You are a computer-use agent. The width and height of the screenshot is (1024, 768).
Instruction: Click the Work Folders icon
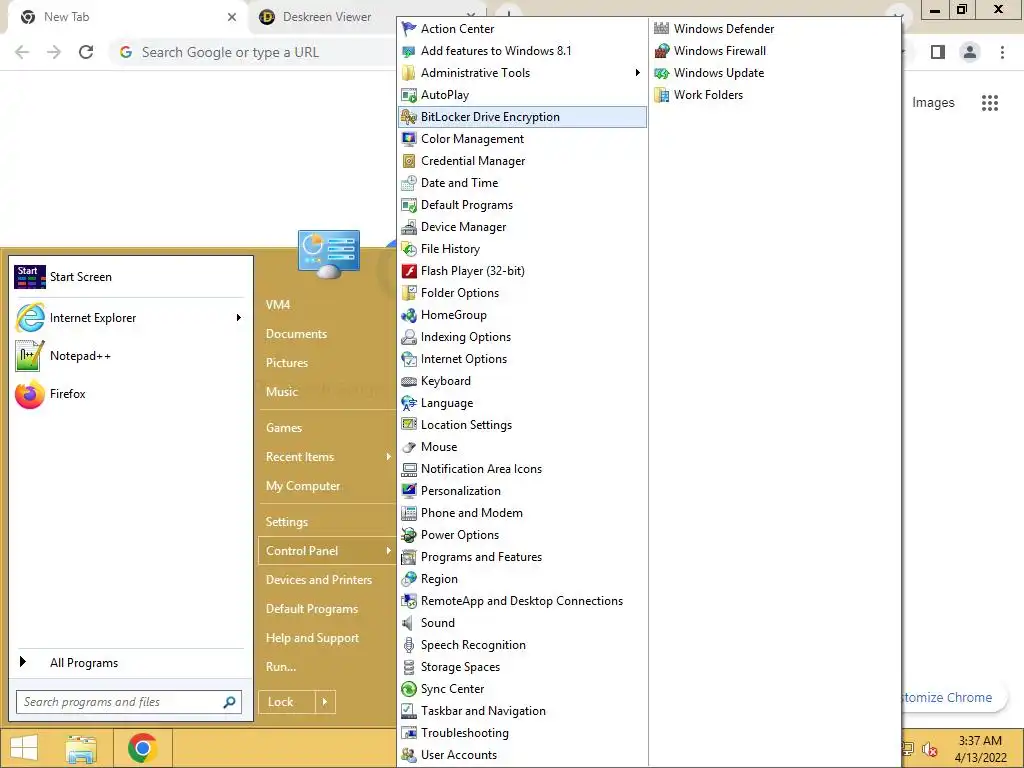coord(662,95)
